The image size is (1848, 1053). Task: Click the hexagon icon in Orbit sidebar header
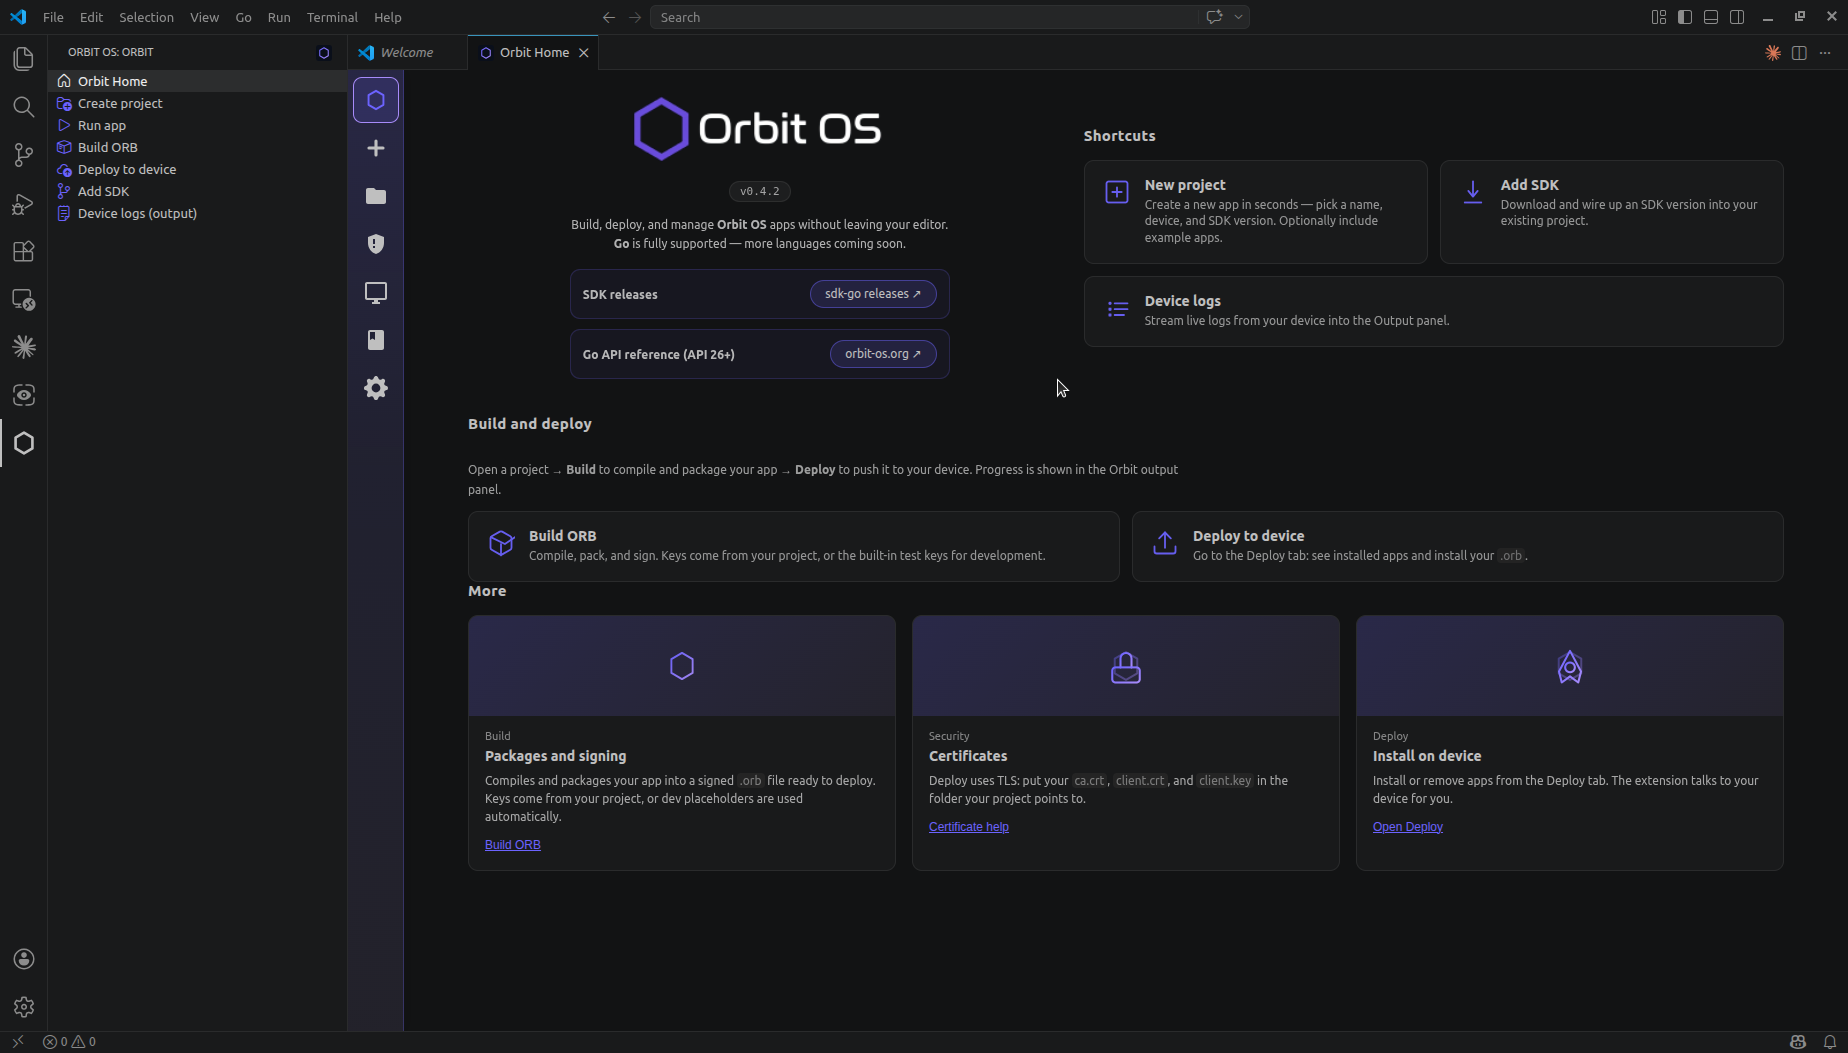(324, 53)
